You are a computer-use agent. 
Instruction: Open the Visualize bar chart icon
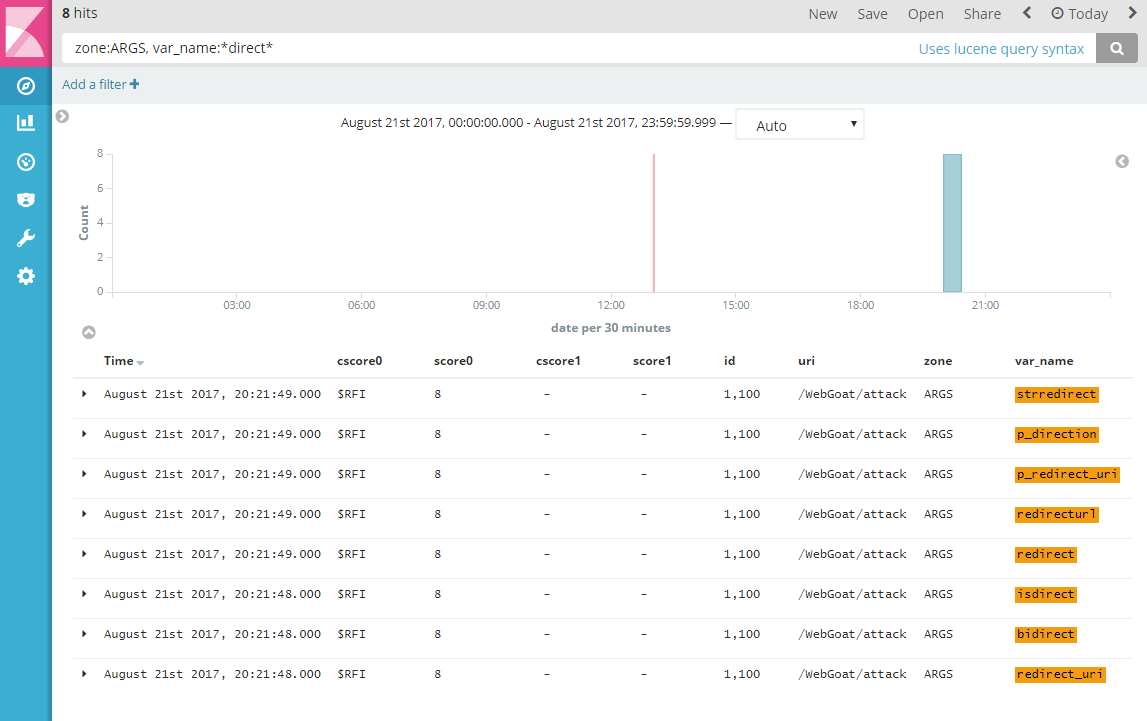(26, 122)
